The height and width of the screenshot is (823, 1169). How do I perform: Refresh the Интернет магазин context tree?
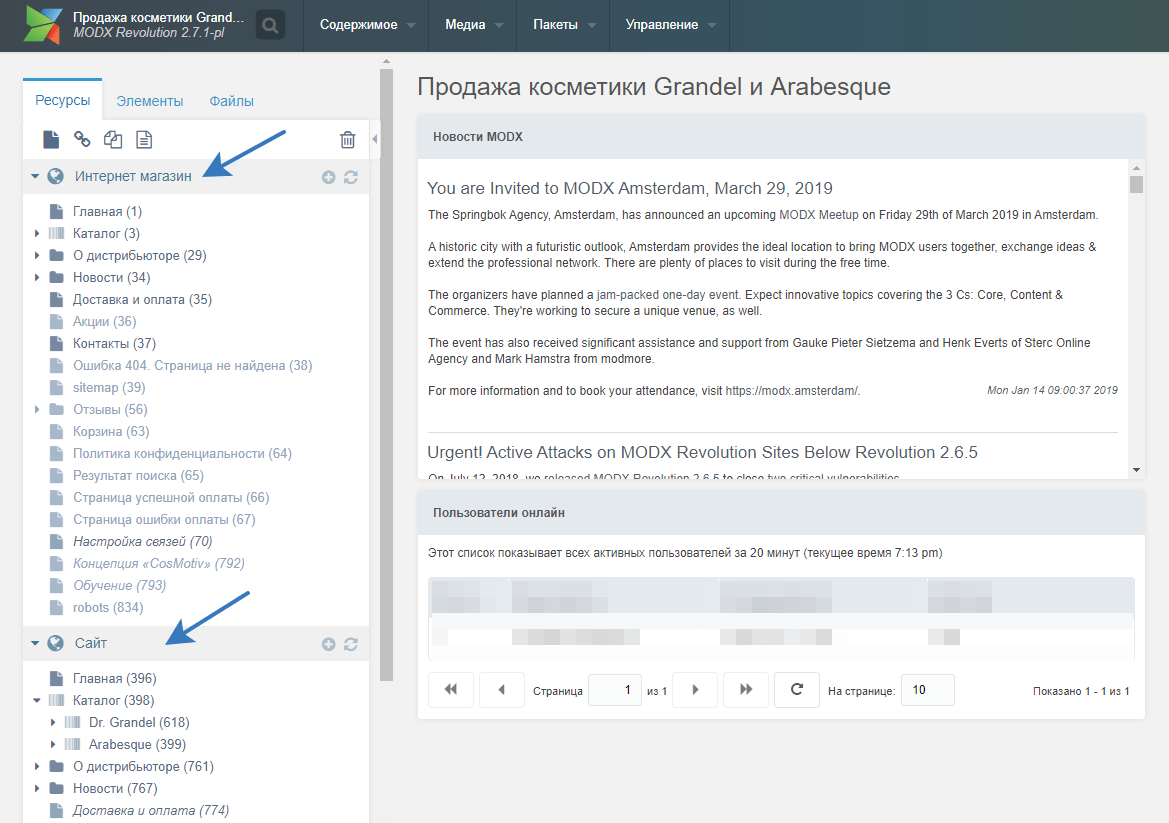pyautogui.click(x=351, y=177)
